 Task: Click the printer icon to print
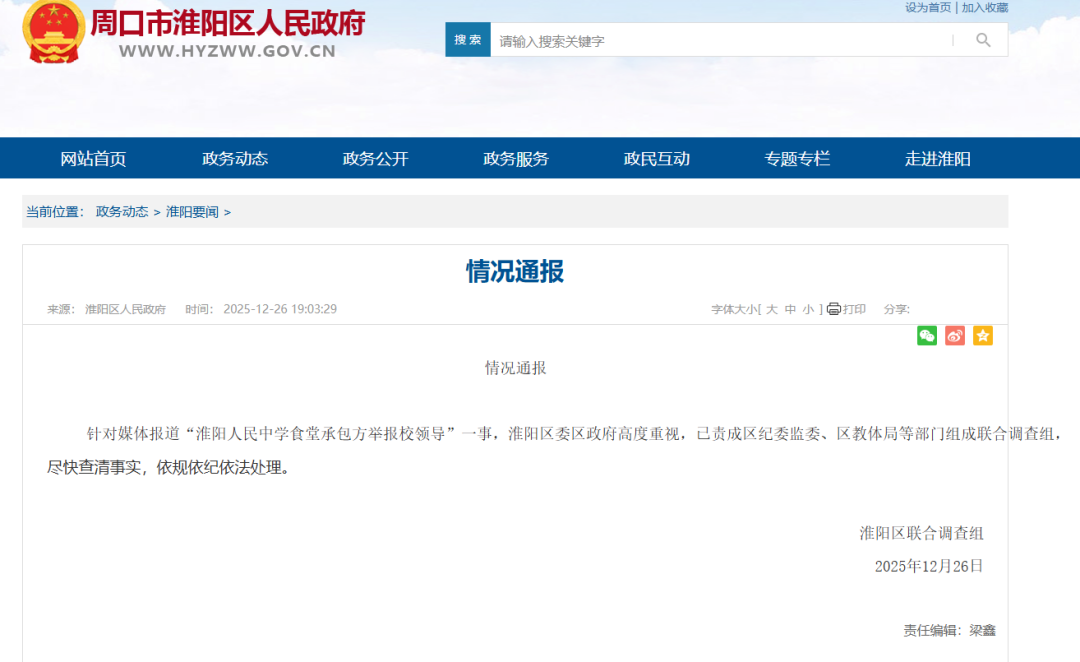(834, 309)
